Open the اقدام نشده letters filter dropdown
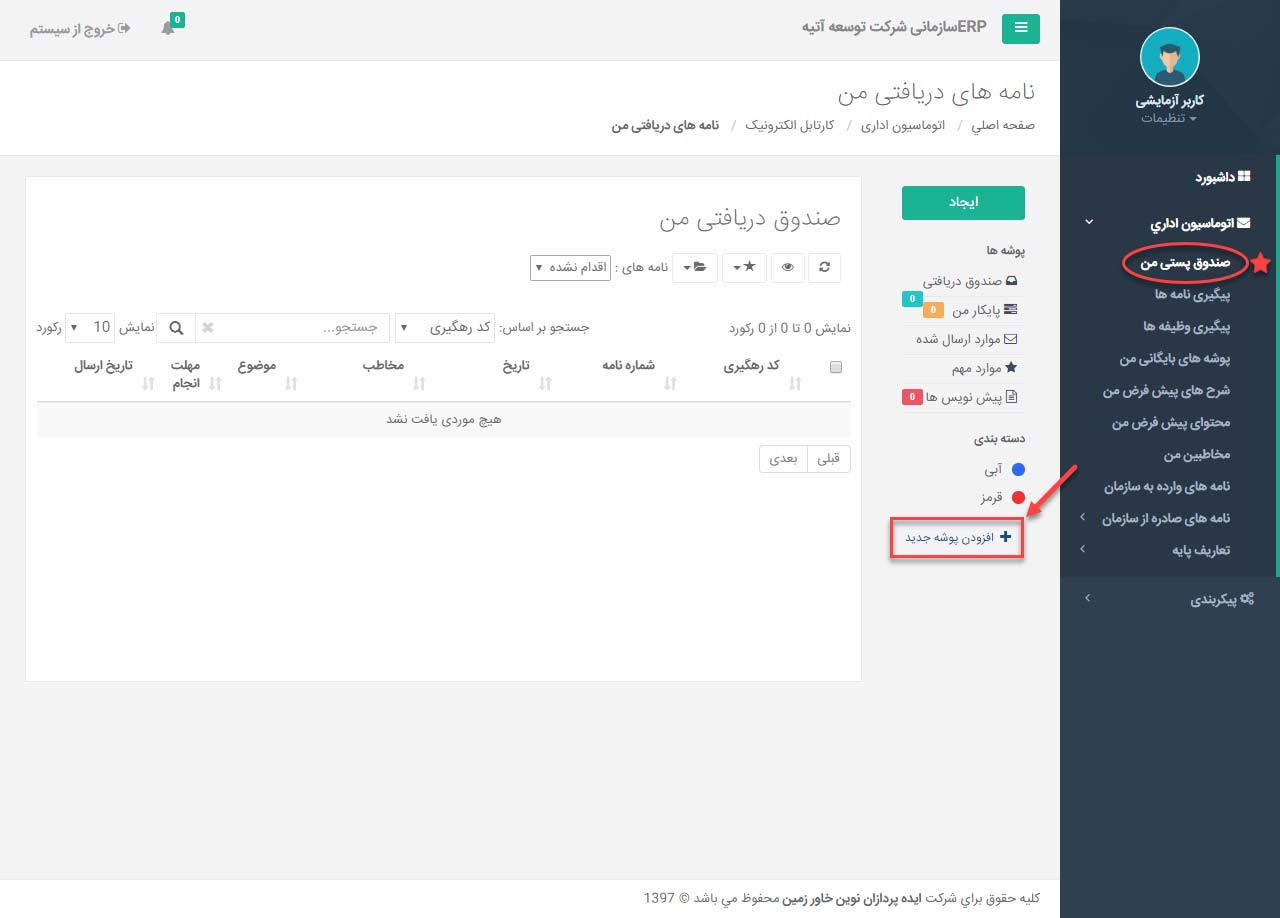 [x=570, y=268]
